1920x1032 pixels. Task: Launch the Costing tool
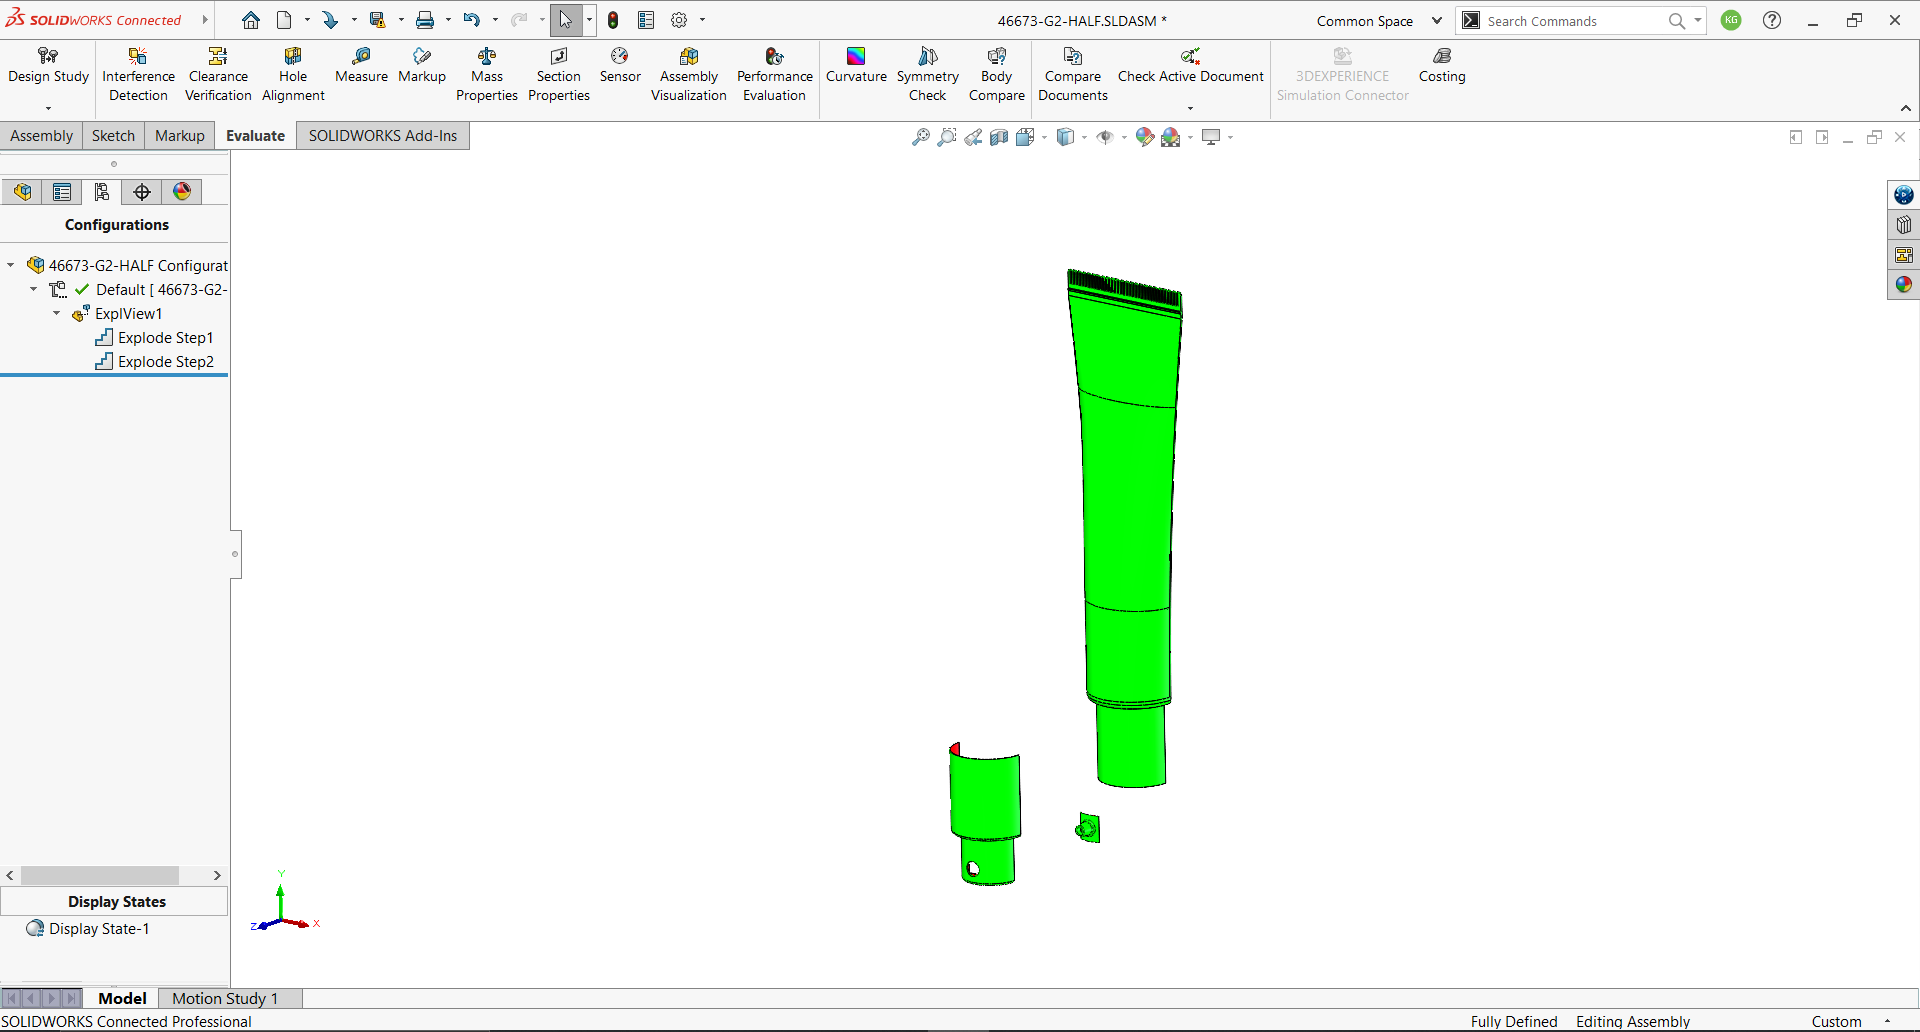tap(1441, 68)
